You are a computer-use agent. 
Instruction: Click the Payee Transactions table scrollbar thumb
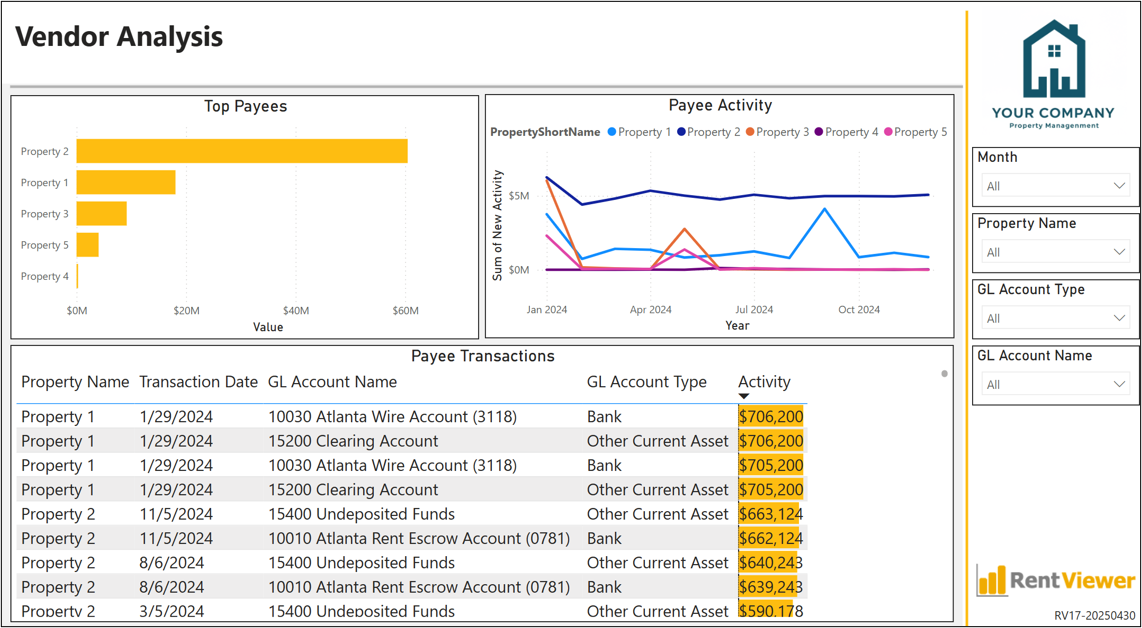(945, 374)
